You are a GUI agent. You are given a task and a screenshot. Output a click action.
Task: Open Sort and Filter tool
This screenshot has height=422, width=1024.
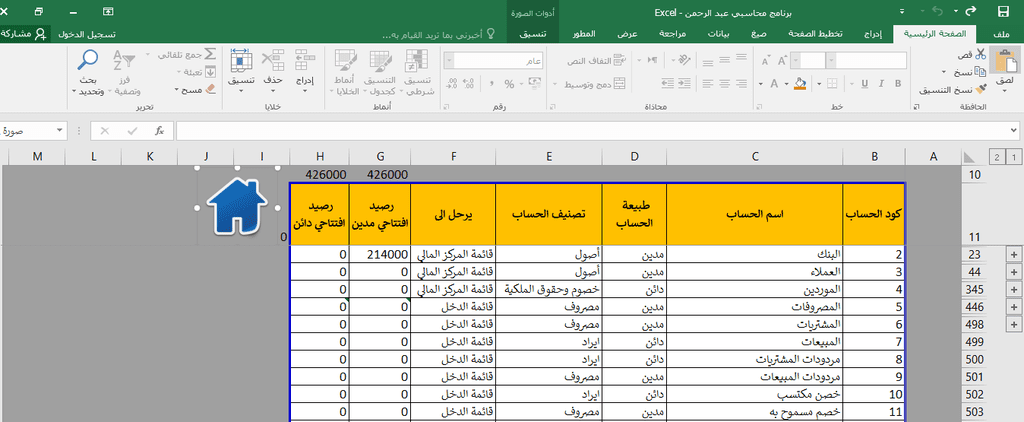123,61
